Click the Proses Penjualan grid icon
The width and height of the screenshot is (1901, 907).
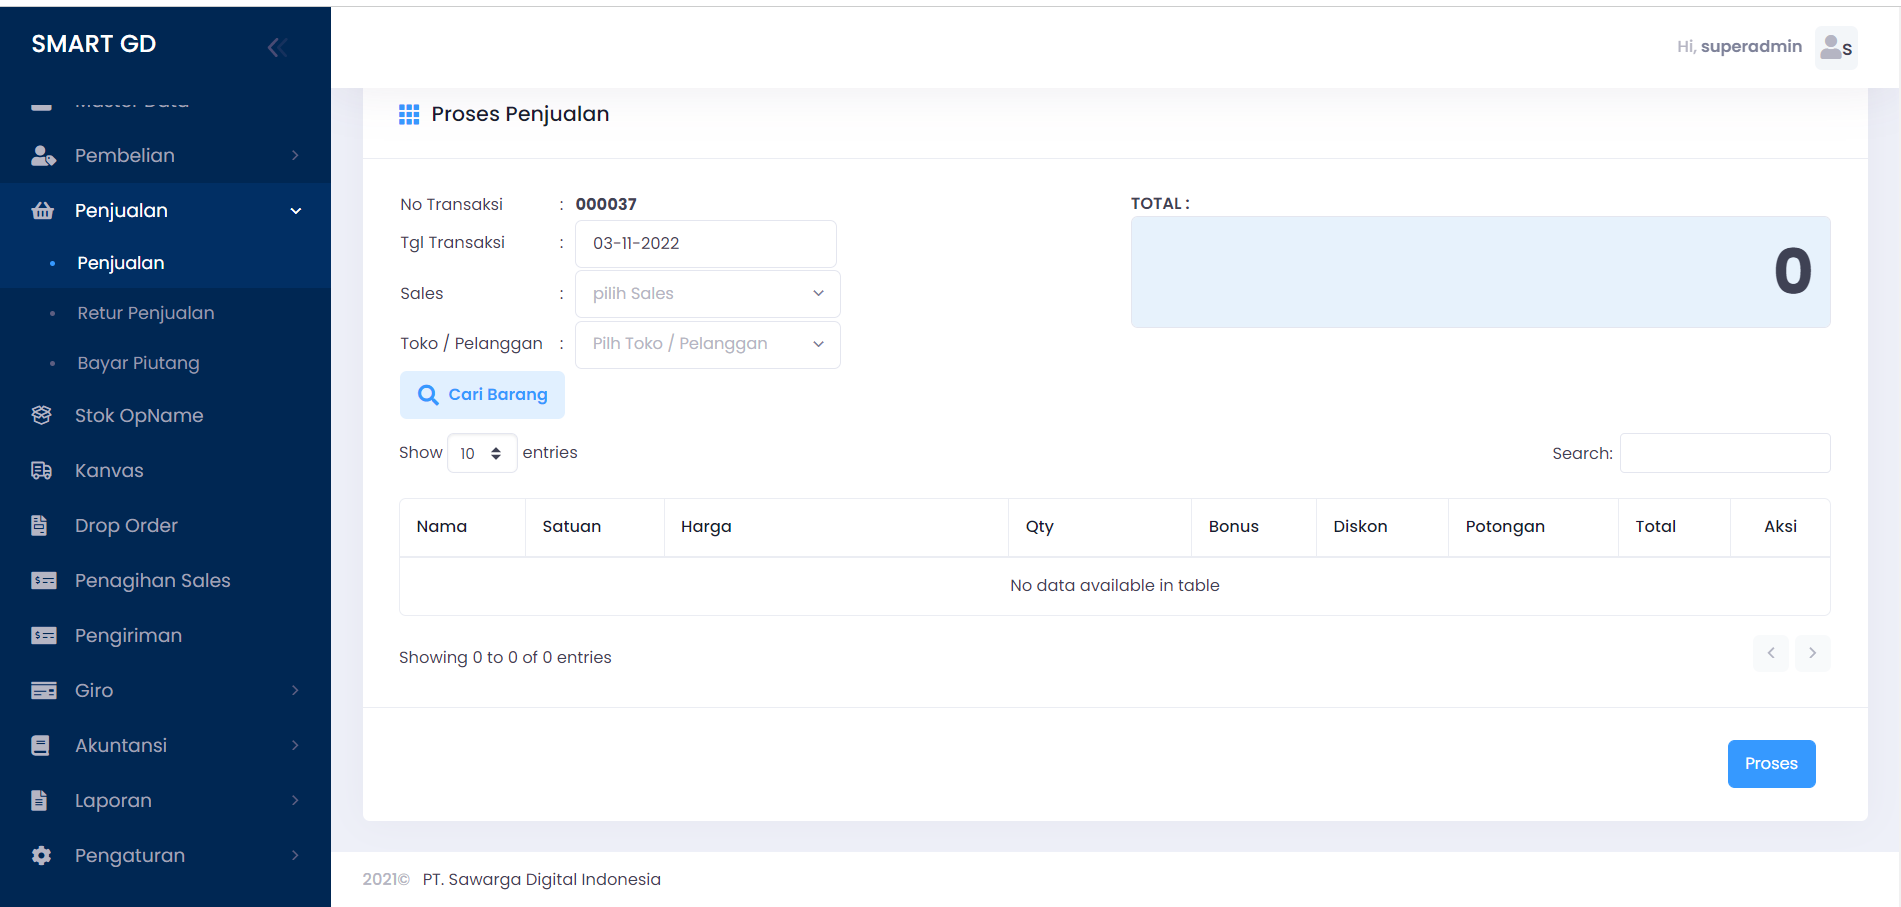409,115
